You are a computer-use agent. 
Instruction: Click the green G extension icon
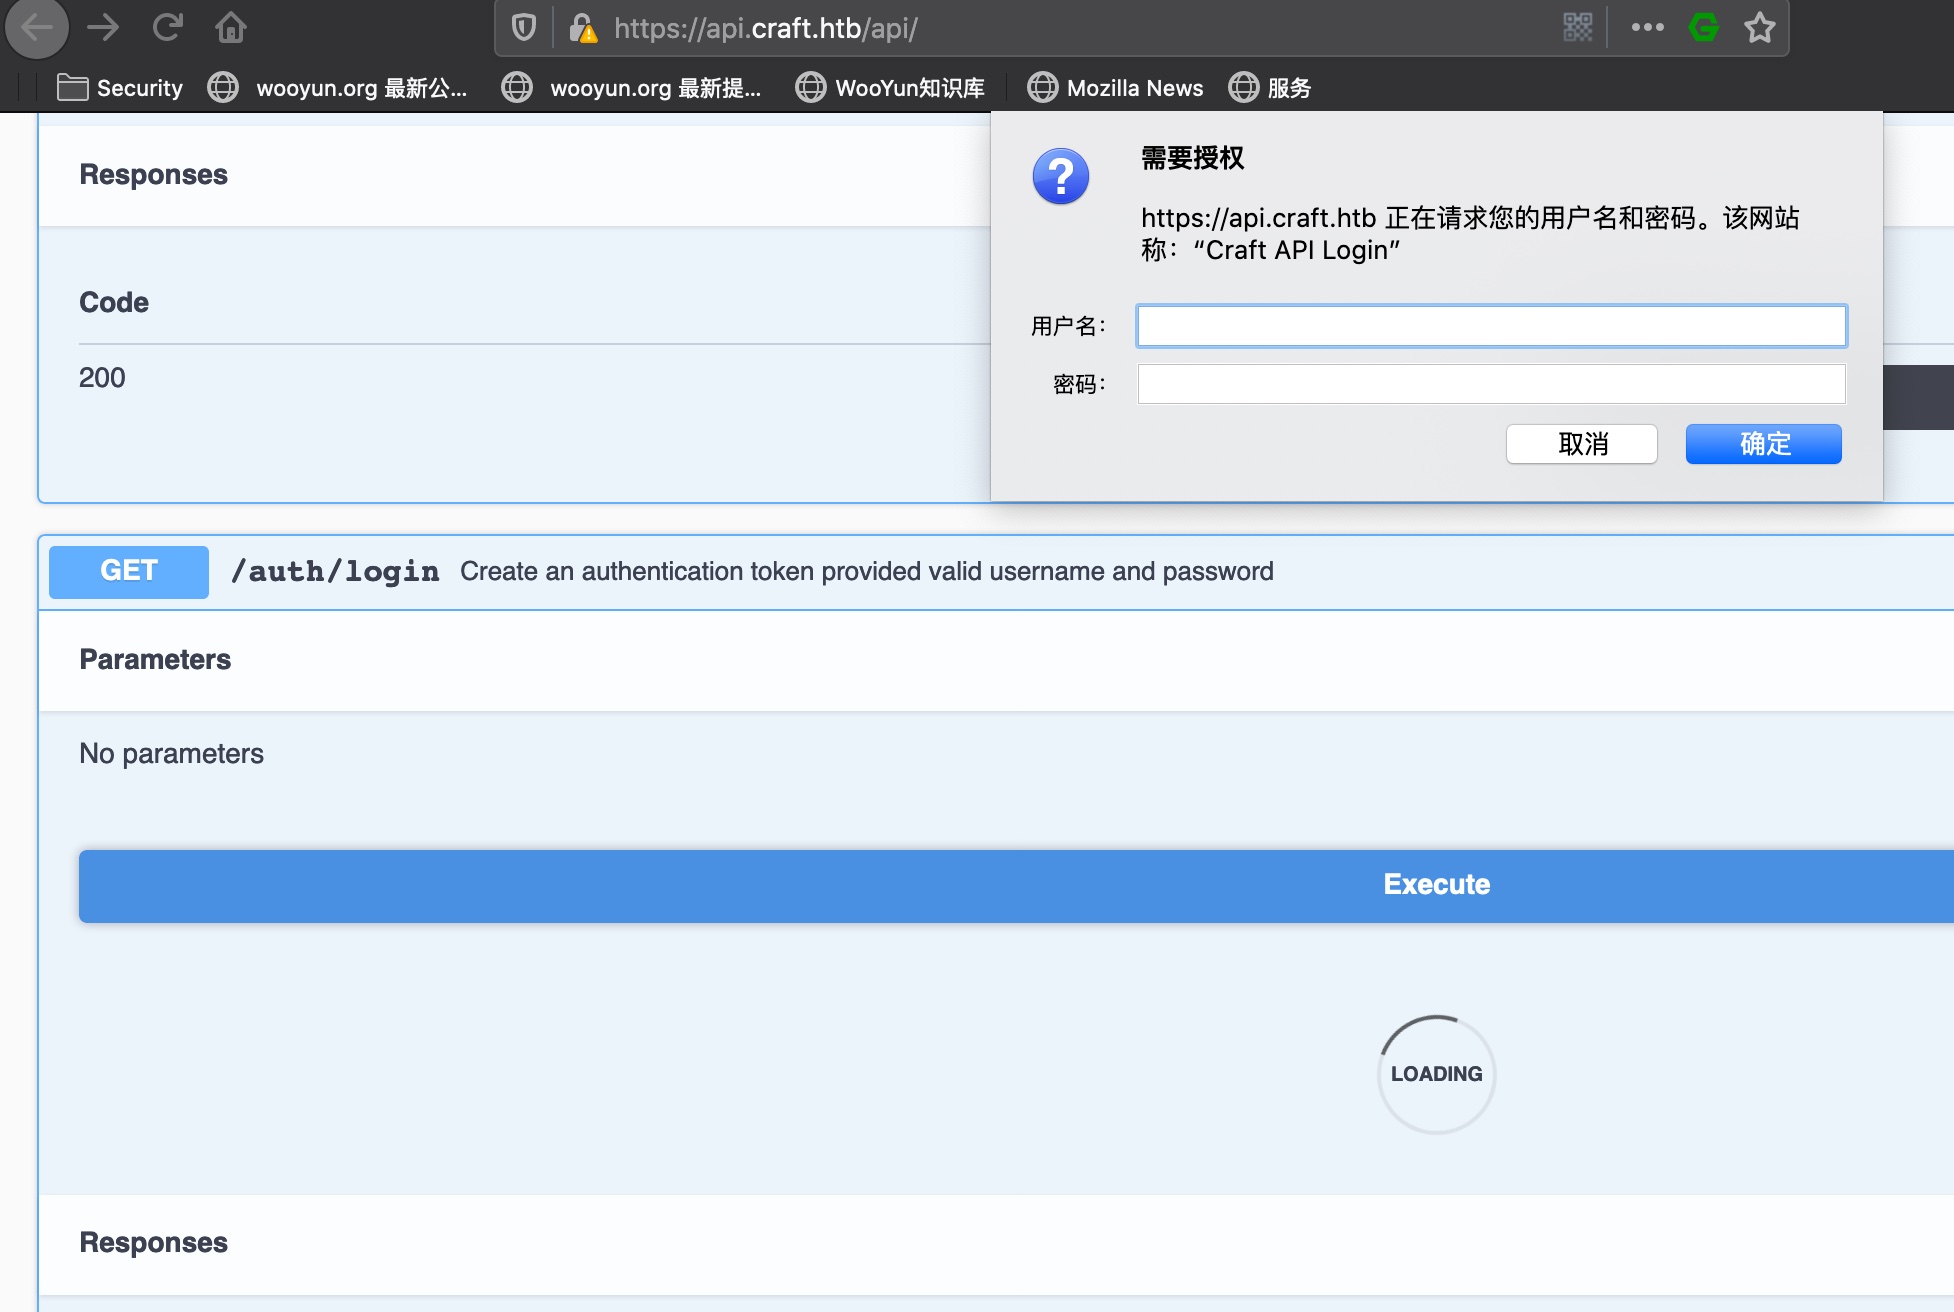click(x=1703, y=28)
